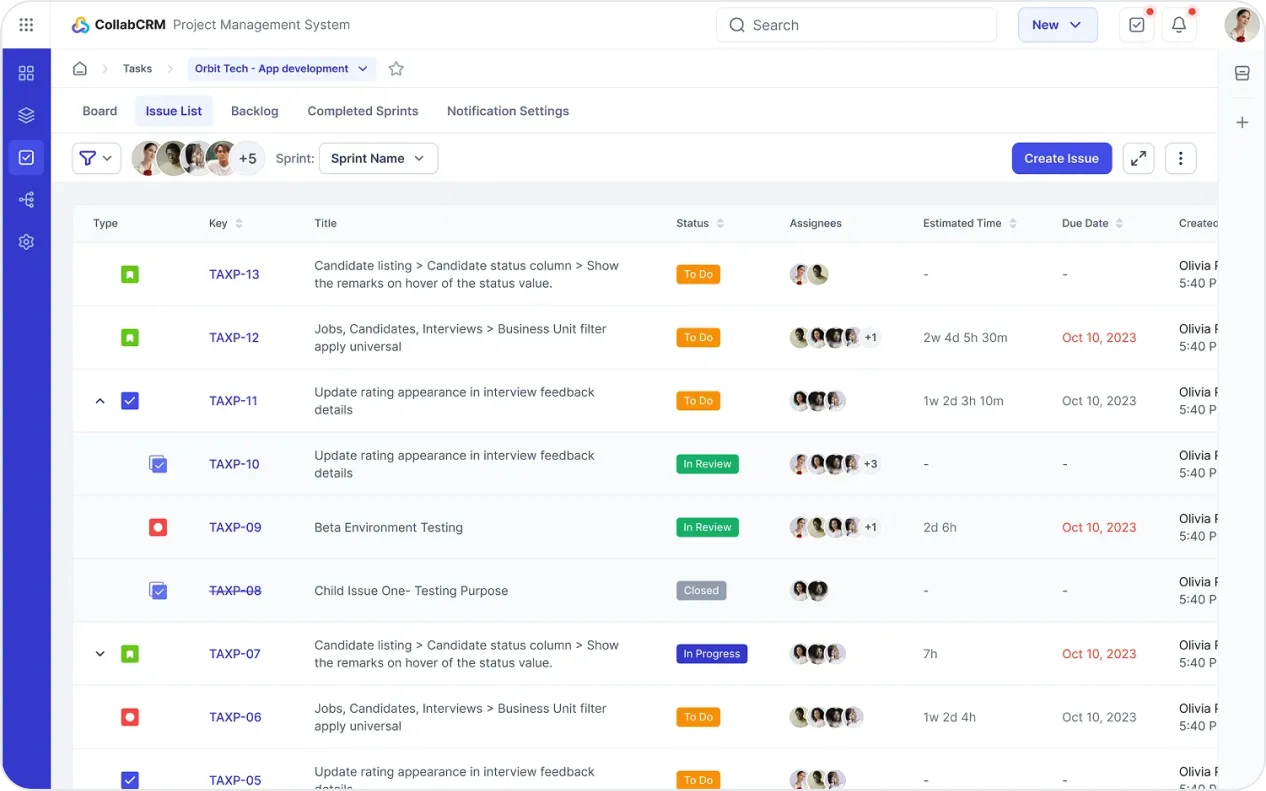
Task: Collapse the TAXP-11 row child issues
Action: click(x=99, y=401)
